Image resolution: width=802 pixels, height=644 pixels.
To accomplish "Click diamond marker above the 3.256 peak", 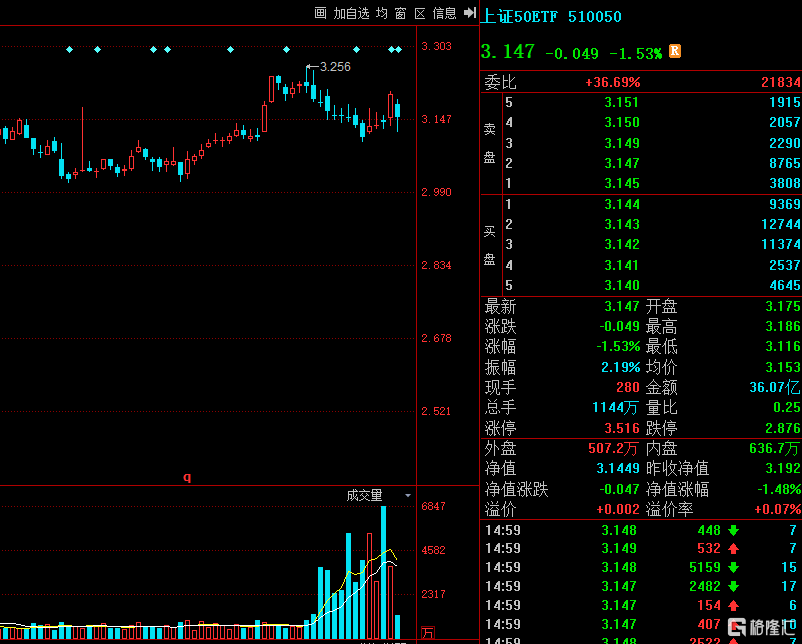I will (x=286, y=50).
